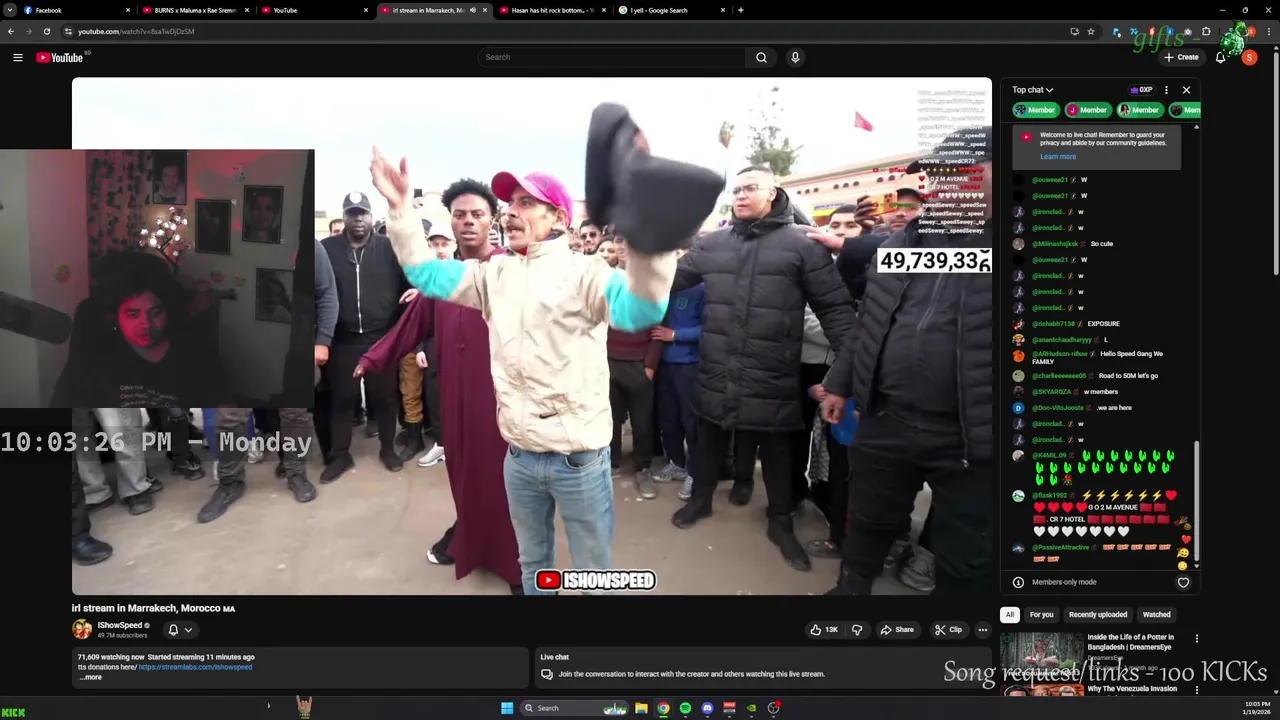
Task: Close the live chat panel with X
Action: [1186, 90]
